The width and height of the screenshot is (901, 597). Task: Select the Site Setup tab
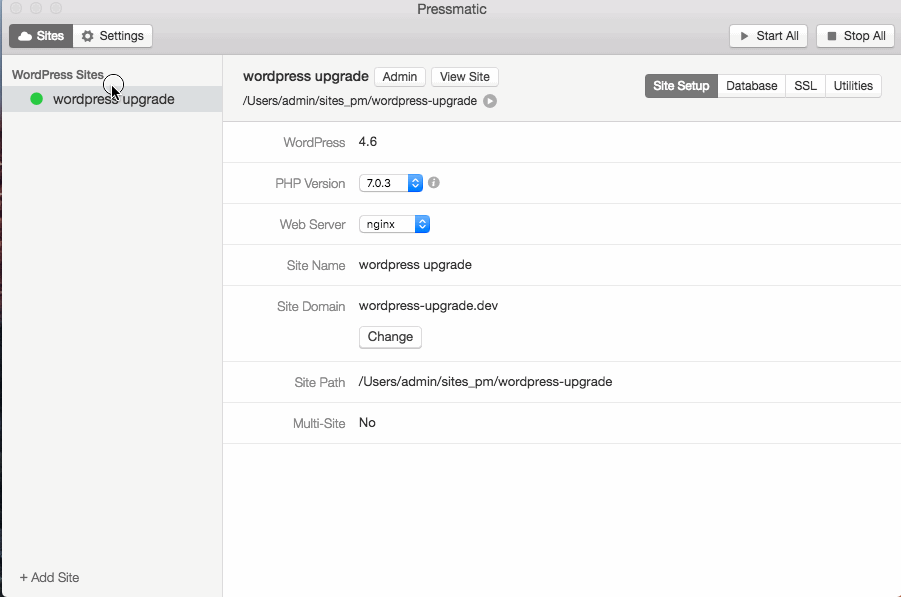tap(681, 86)
